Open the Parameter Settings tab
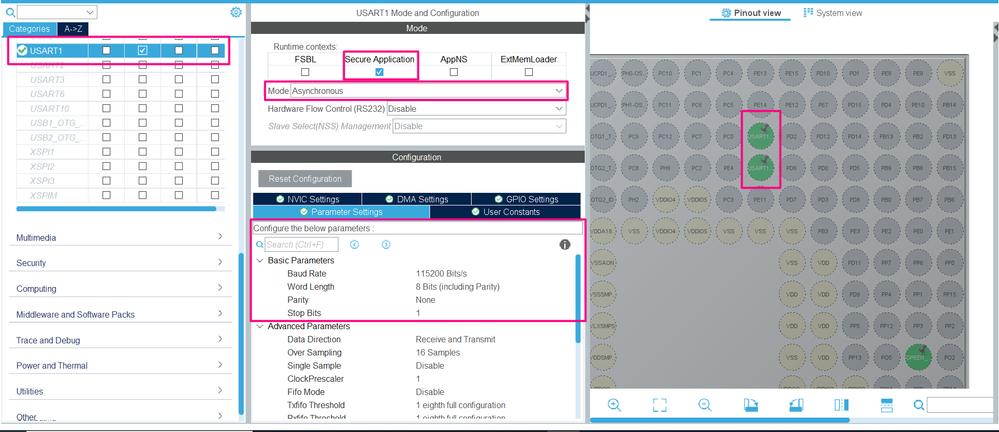The height and width of the screenshot is (432, 999). click(x=341, y=212)
